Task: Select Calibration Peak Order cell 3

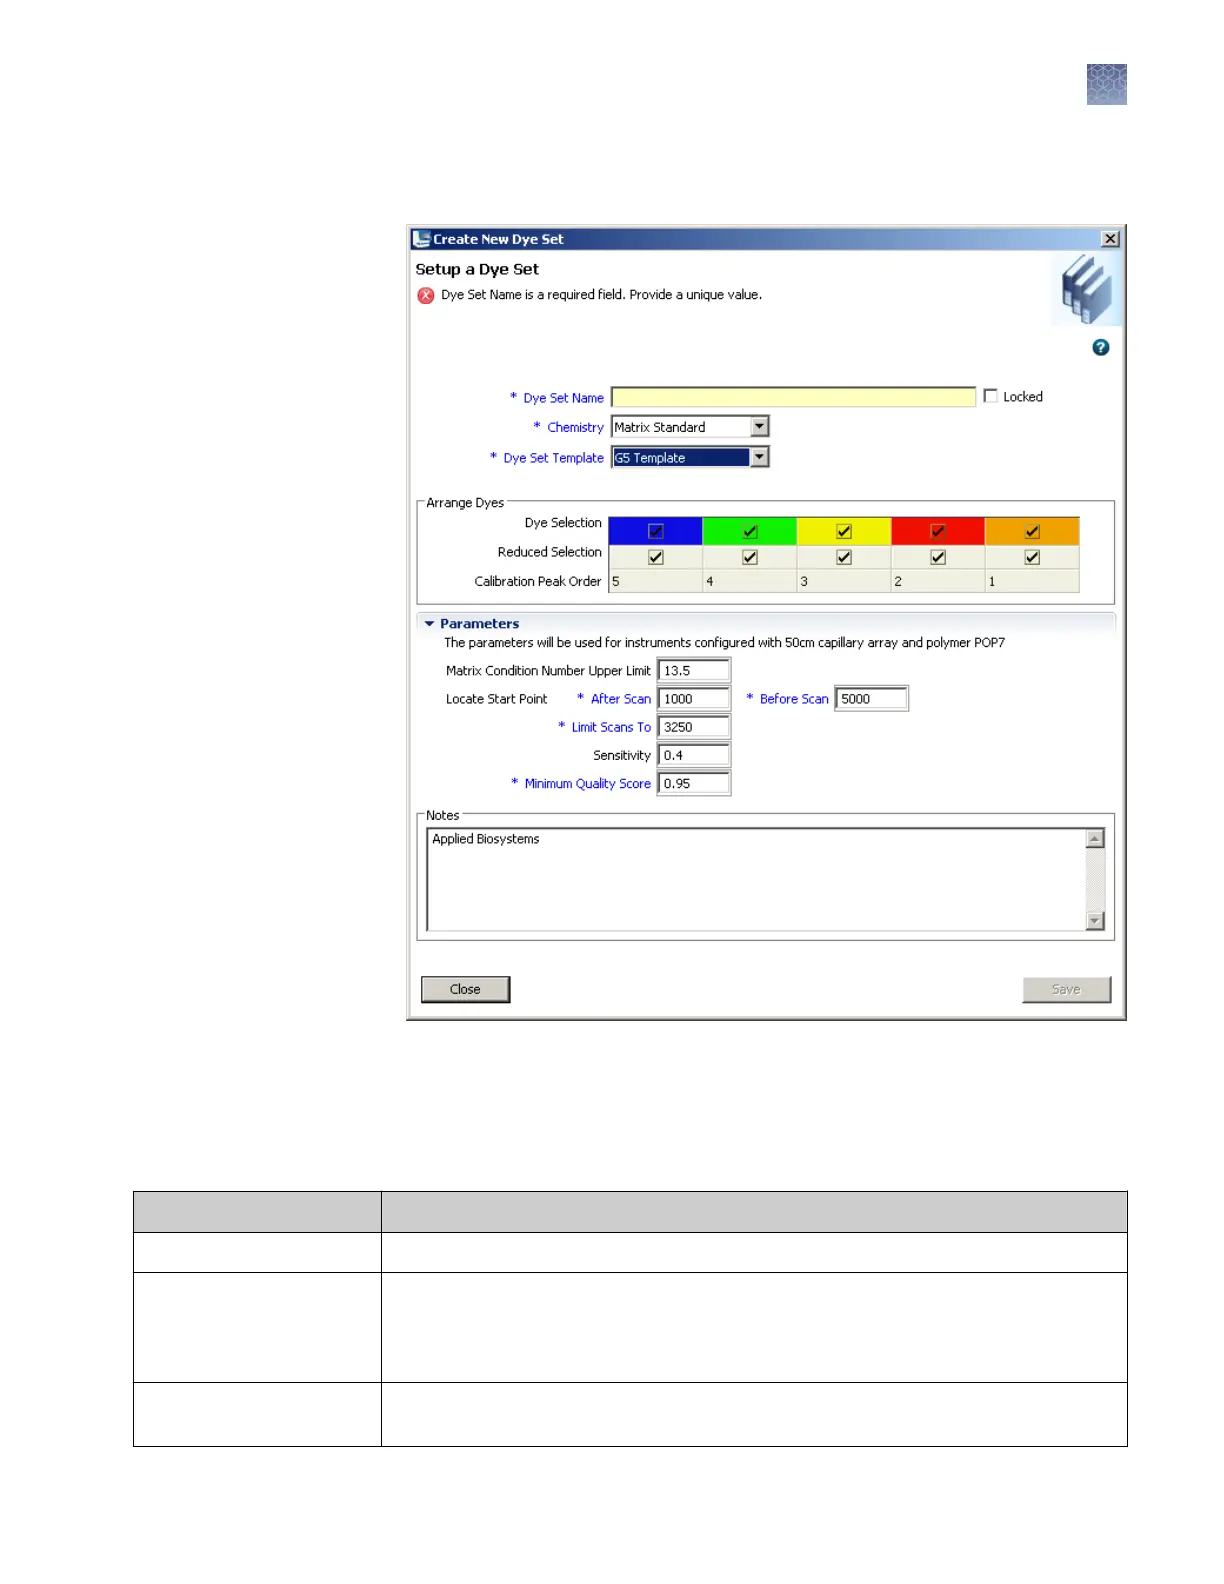Action: 844,581
